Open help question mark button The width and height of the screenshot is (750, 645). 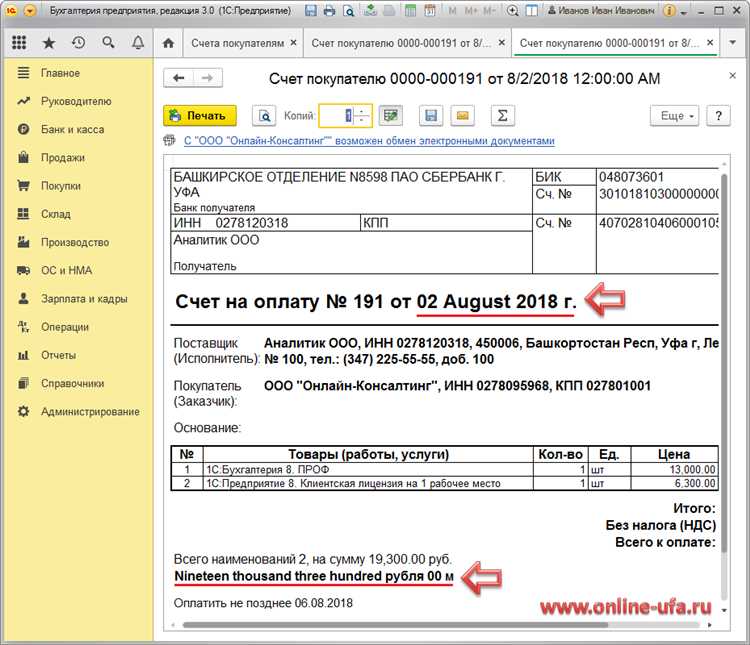click(x=718, y=116)
